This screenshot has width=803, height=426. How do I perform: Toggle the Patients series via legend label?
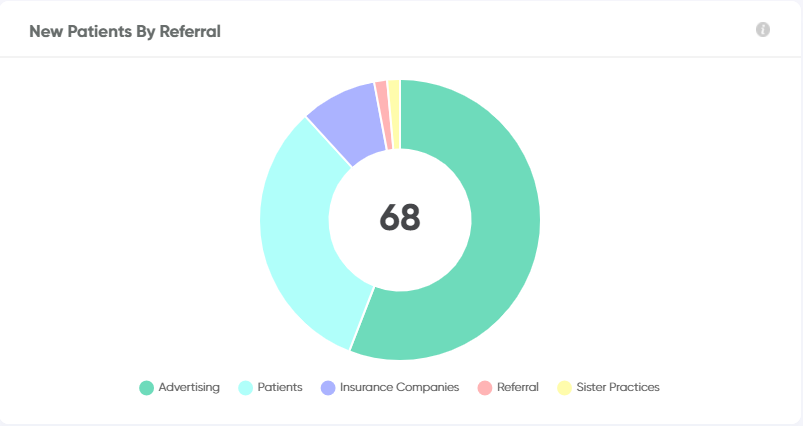coord(280,387)
